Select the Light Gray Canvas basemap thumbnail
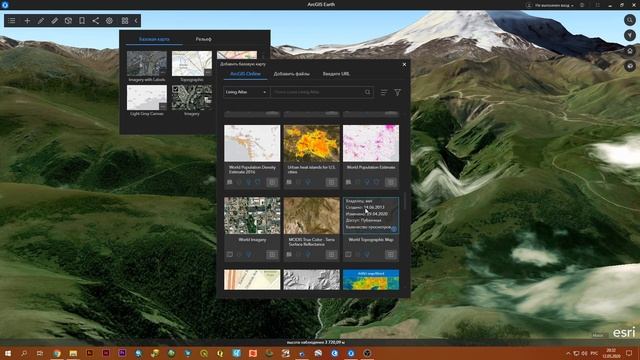Screen dimensions: 640x360 (x=147, y=98)
